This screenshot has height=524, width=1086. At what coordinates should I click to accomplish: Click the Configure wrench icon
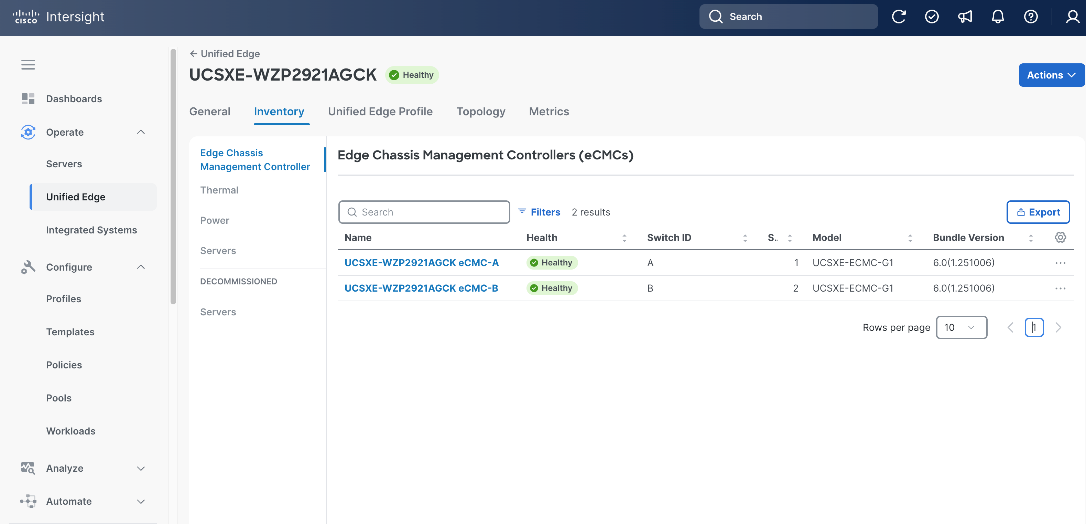[x=28, y=267]
